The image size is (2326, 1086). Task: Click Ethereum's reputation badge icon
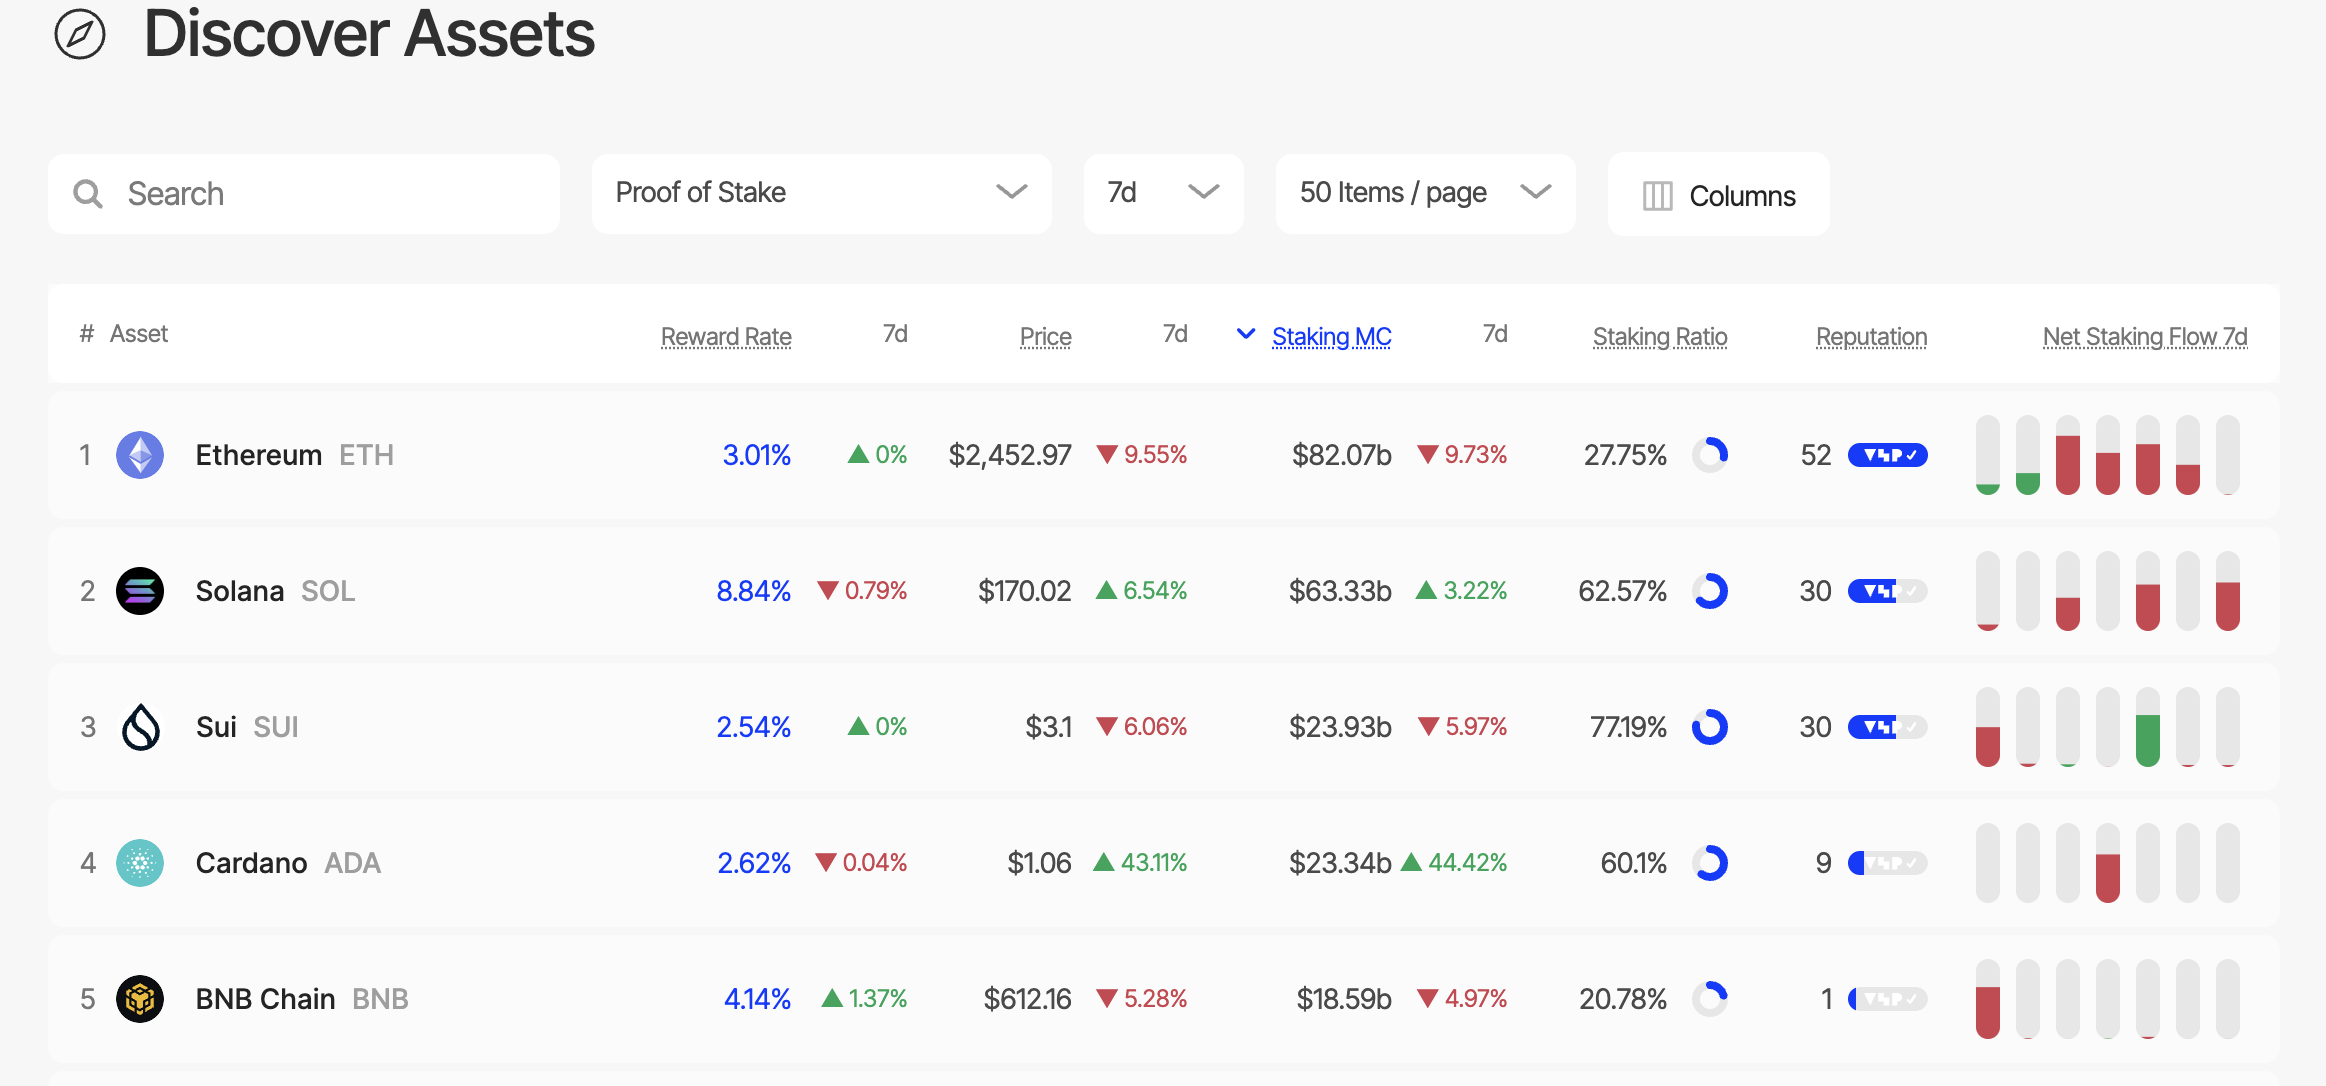click(1887, 455)
